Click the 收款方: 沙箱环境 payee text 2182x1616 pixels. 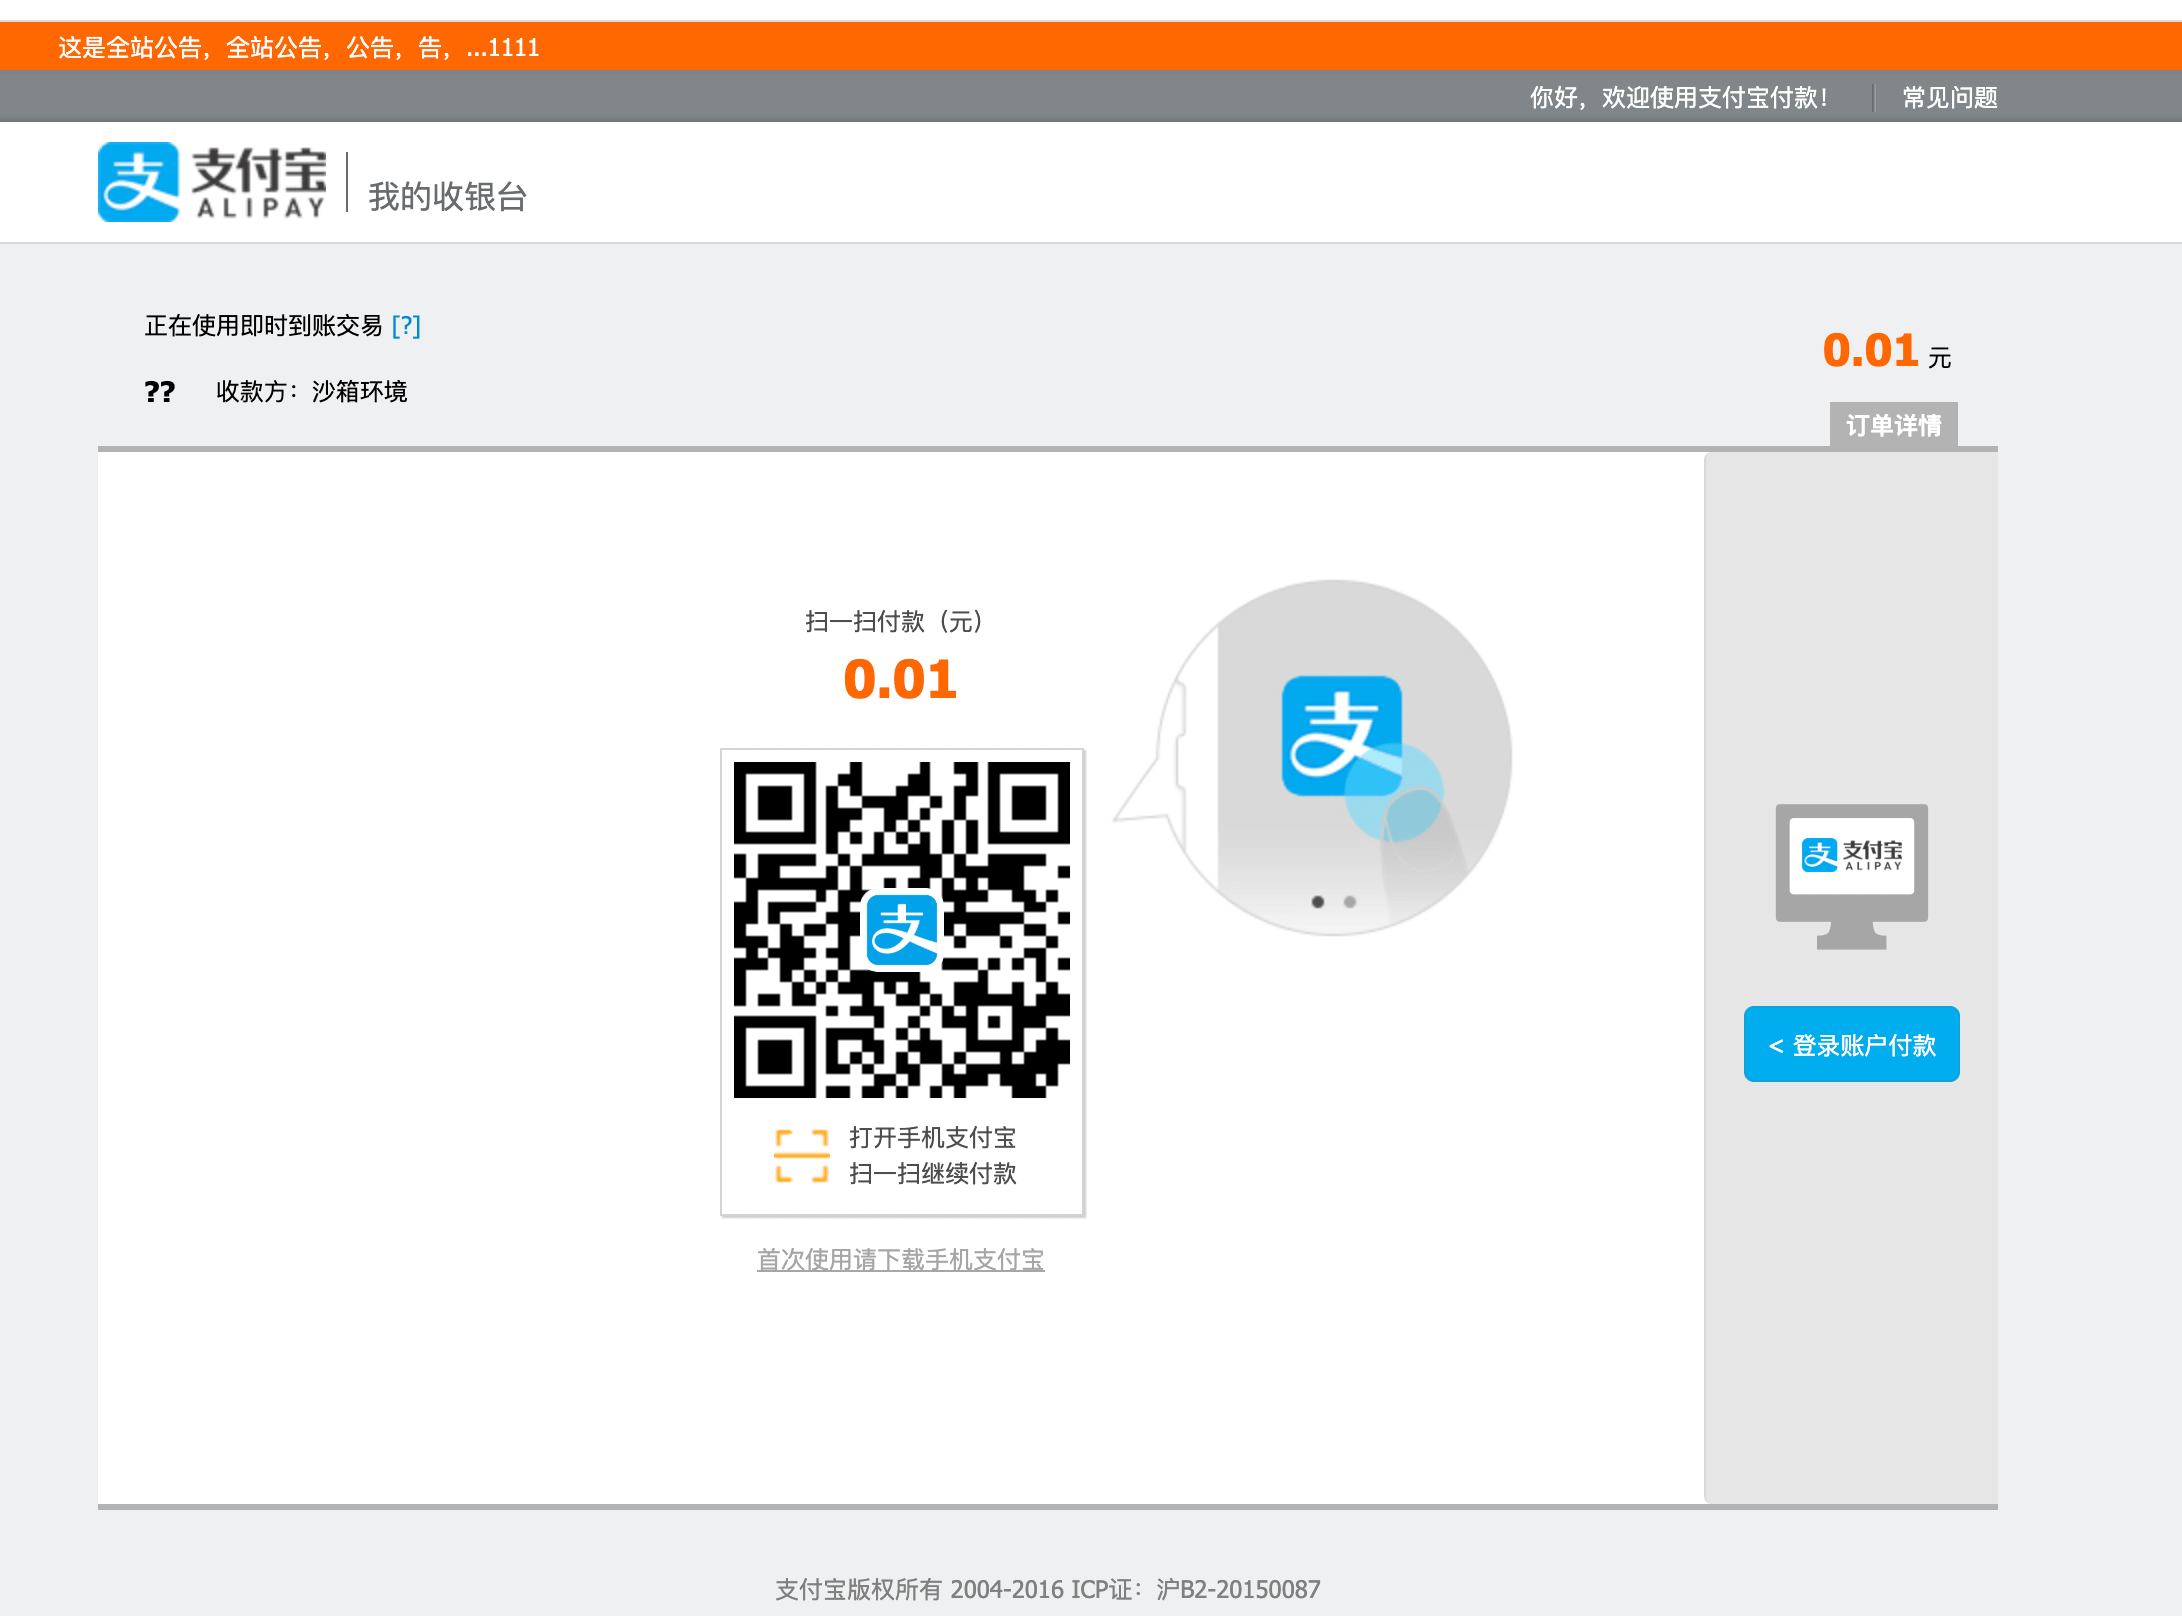tap(311, 392)
